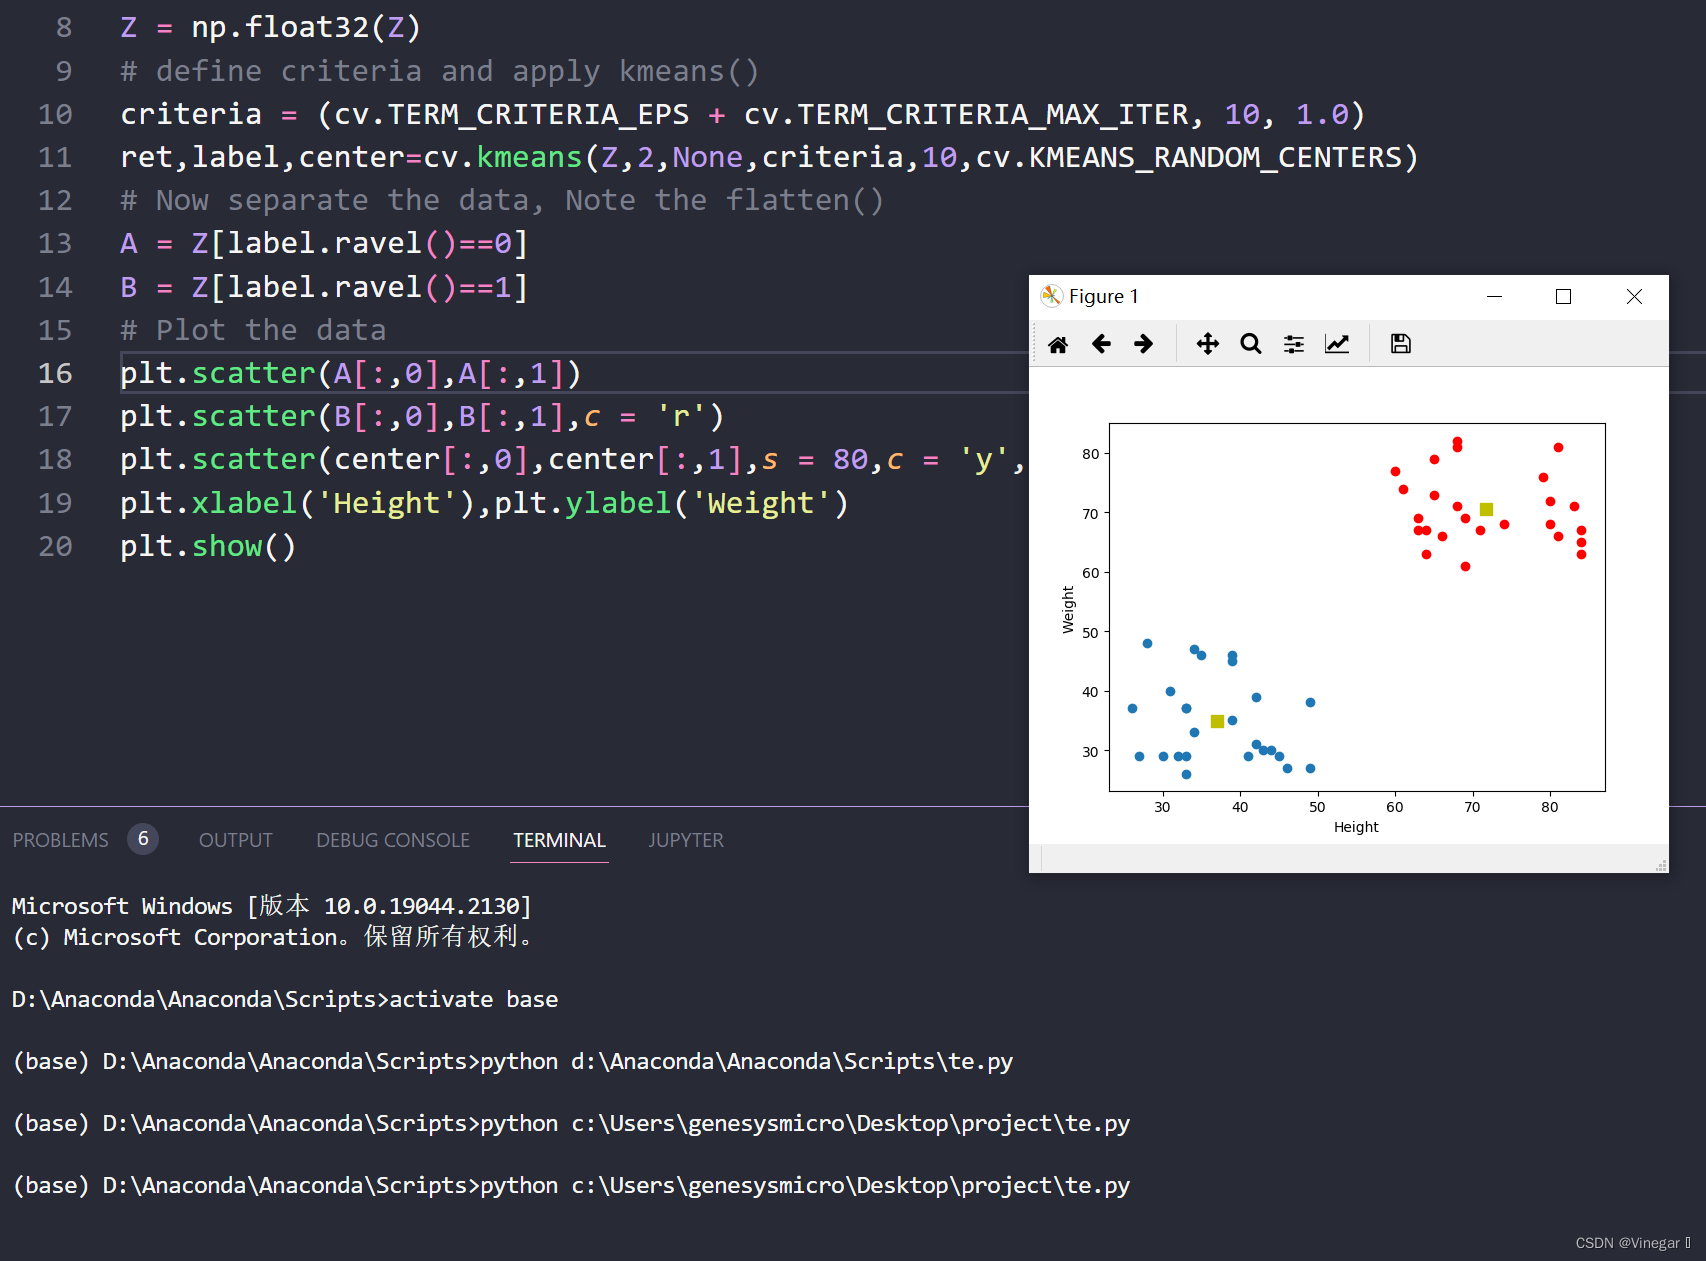Click 'KMEANS_RANDOM_CENTERS' on line 11
The width and height of the screenshot is (1706, 1261).
[x=1215, y=157]
